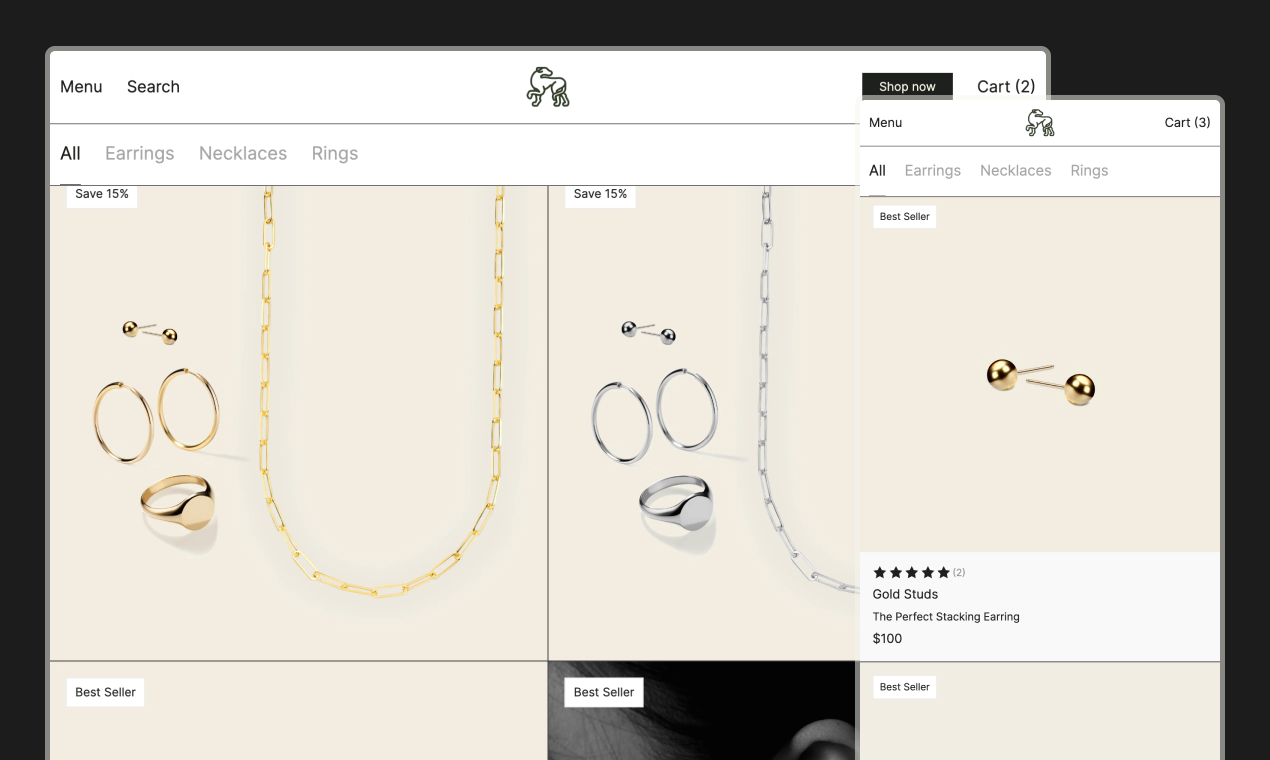Switch to Rings tab in desktop window
This screenshot has width=1270, height=760.
335,153
